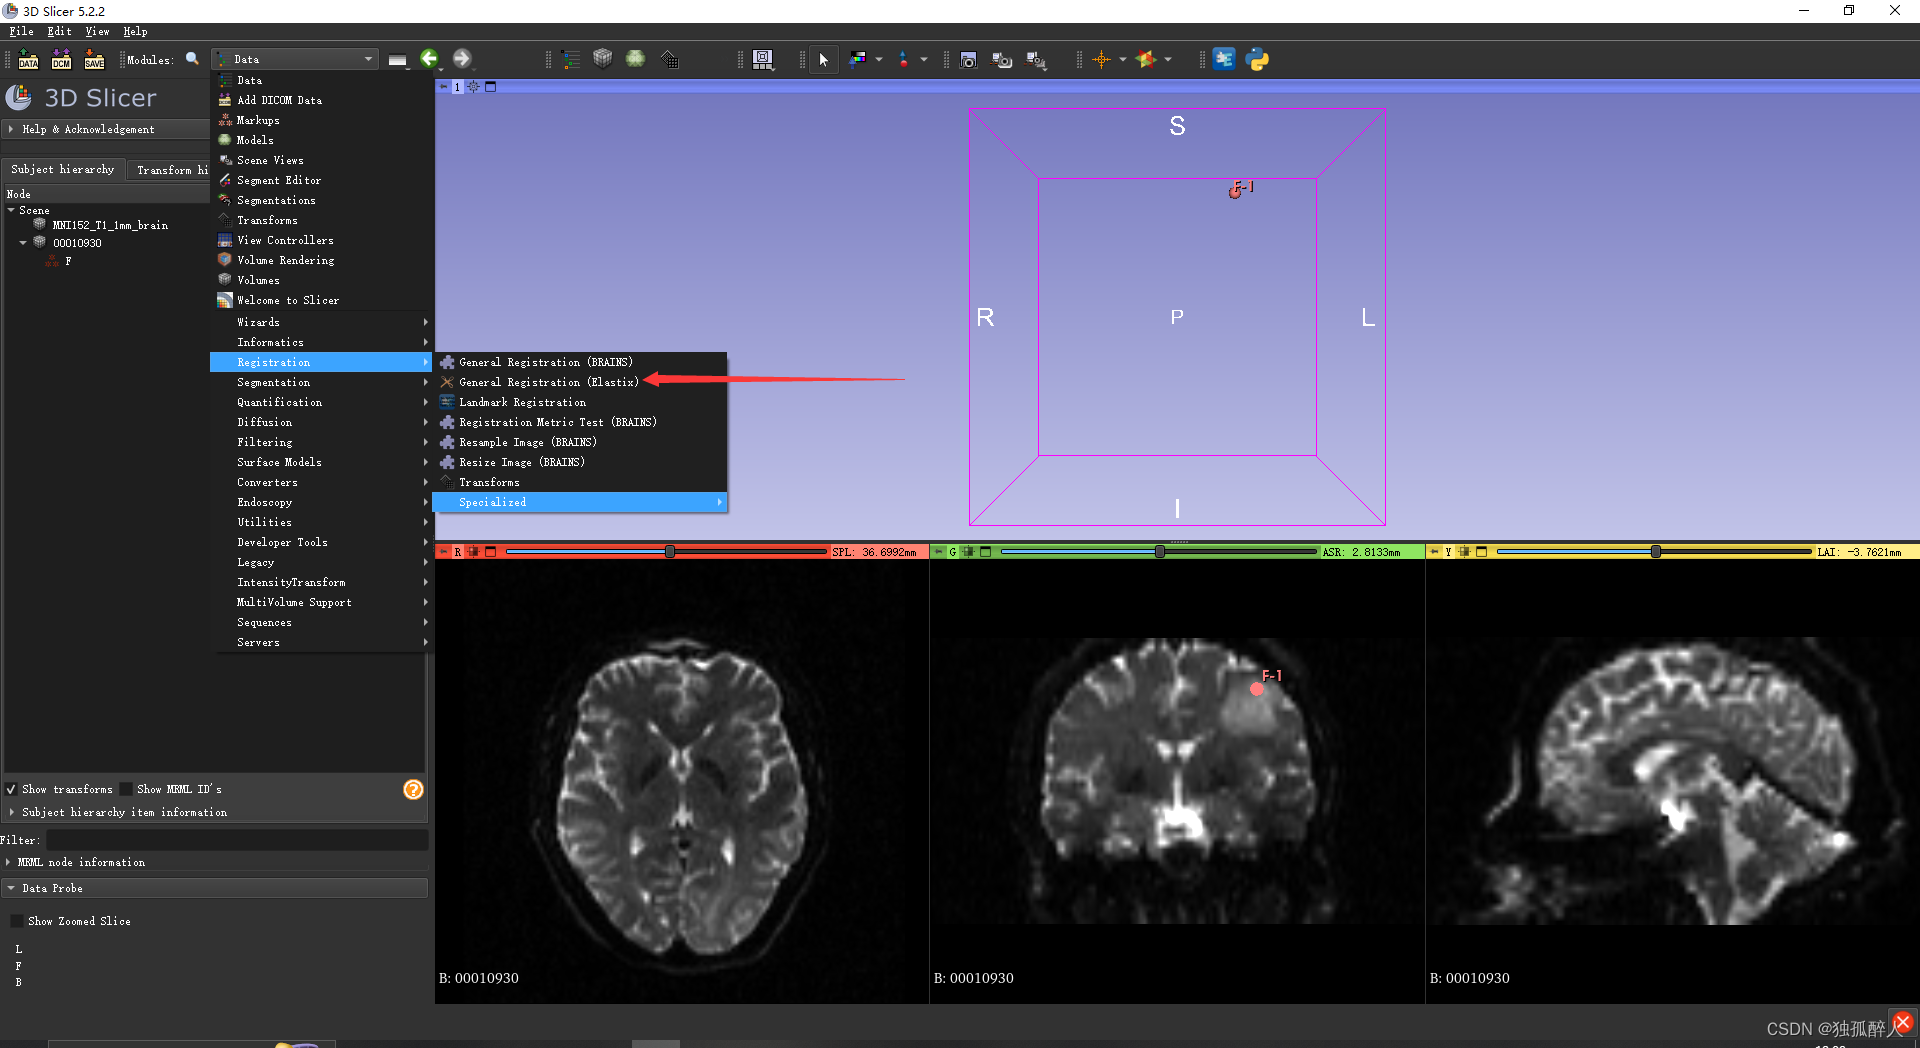Image resolution: width=1920 pixels, height=1048 pixels.
Task: Open Models module green icon
Action: pos(635,59)
